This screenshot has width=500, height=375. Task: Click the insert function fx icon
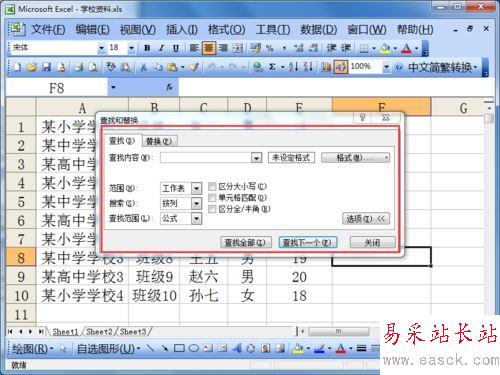[x=169, y=88]
